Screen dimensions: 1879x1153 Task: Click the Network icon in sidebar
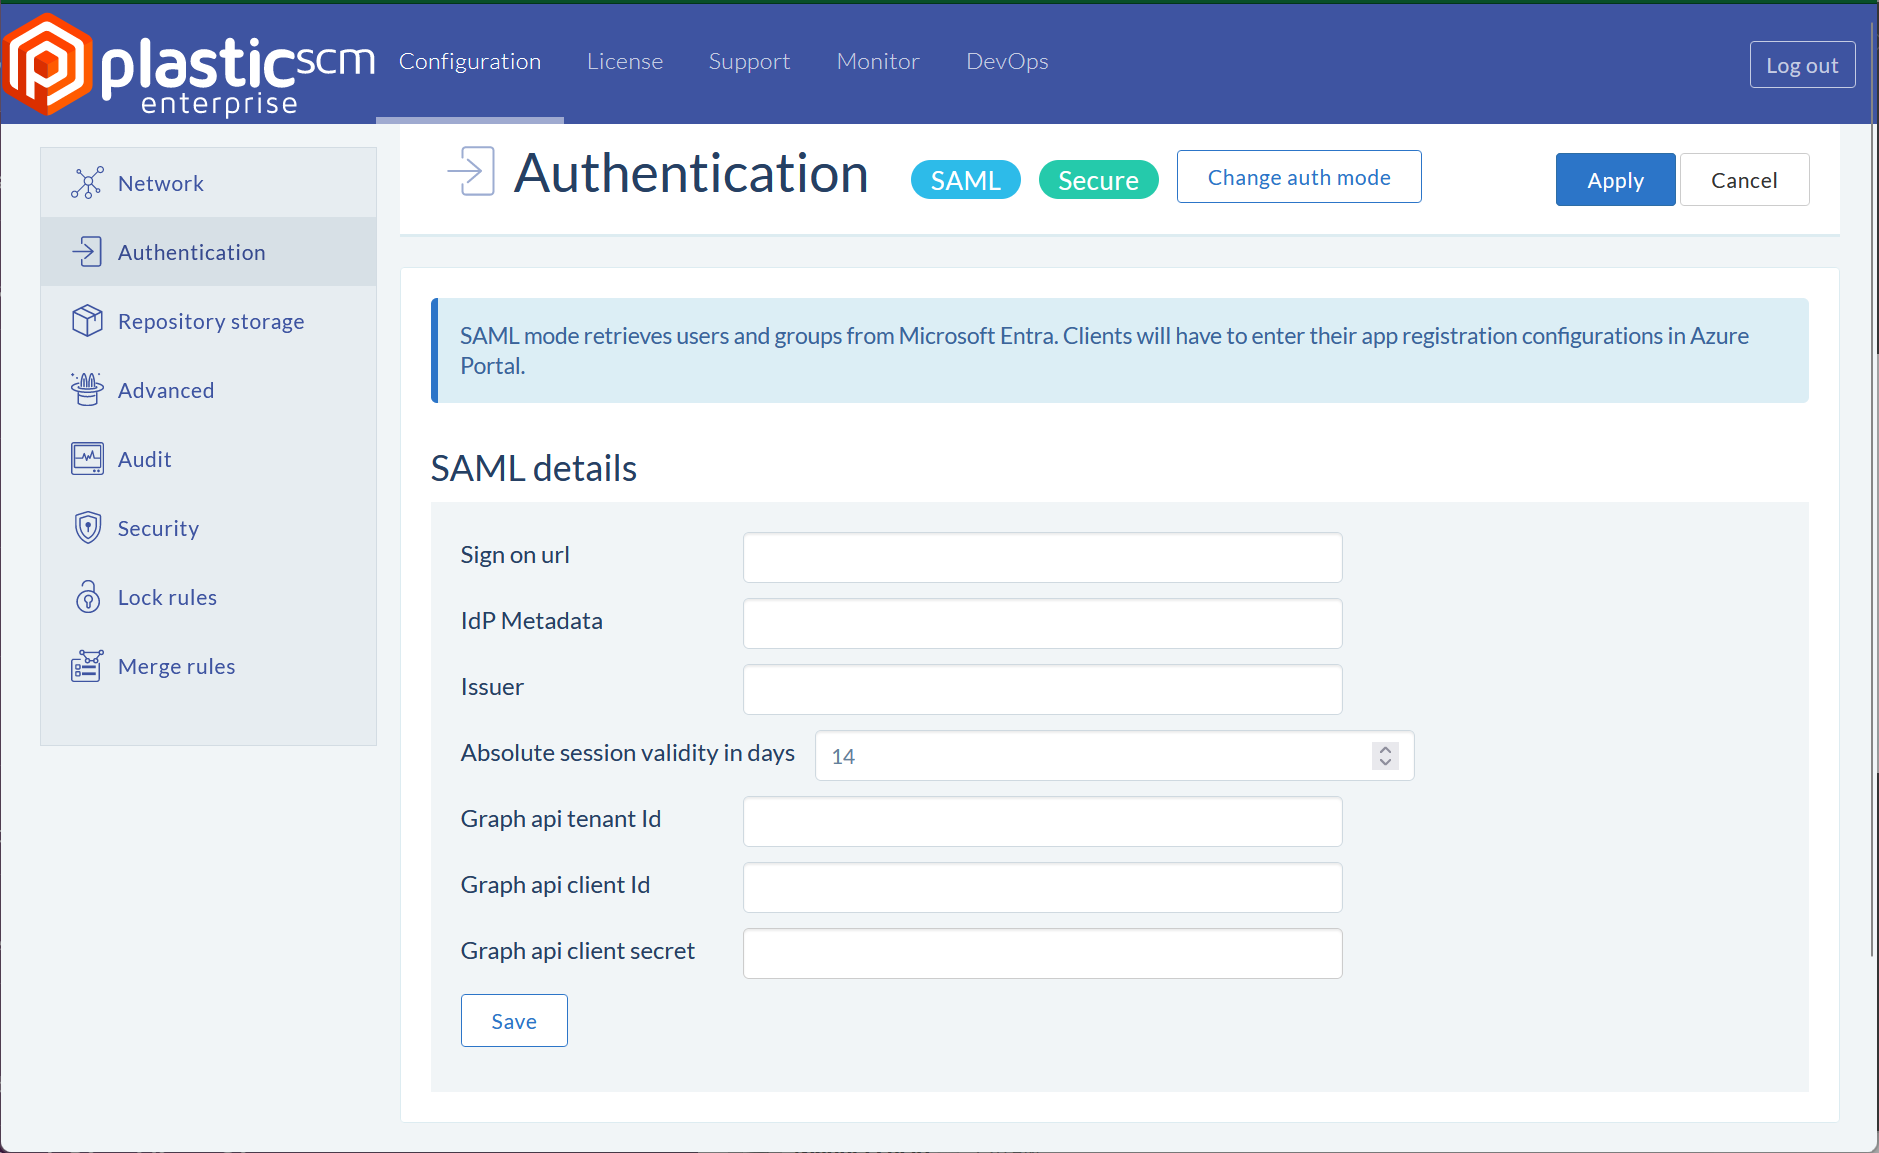pos(87,183)
